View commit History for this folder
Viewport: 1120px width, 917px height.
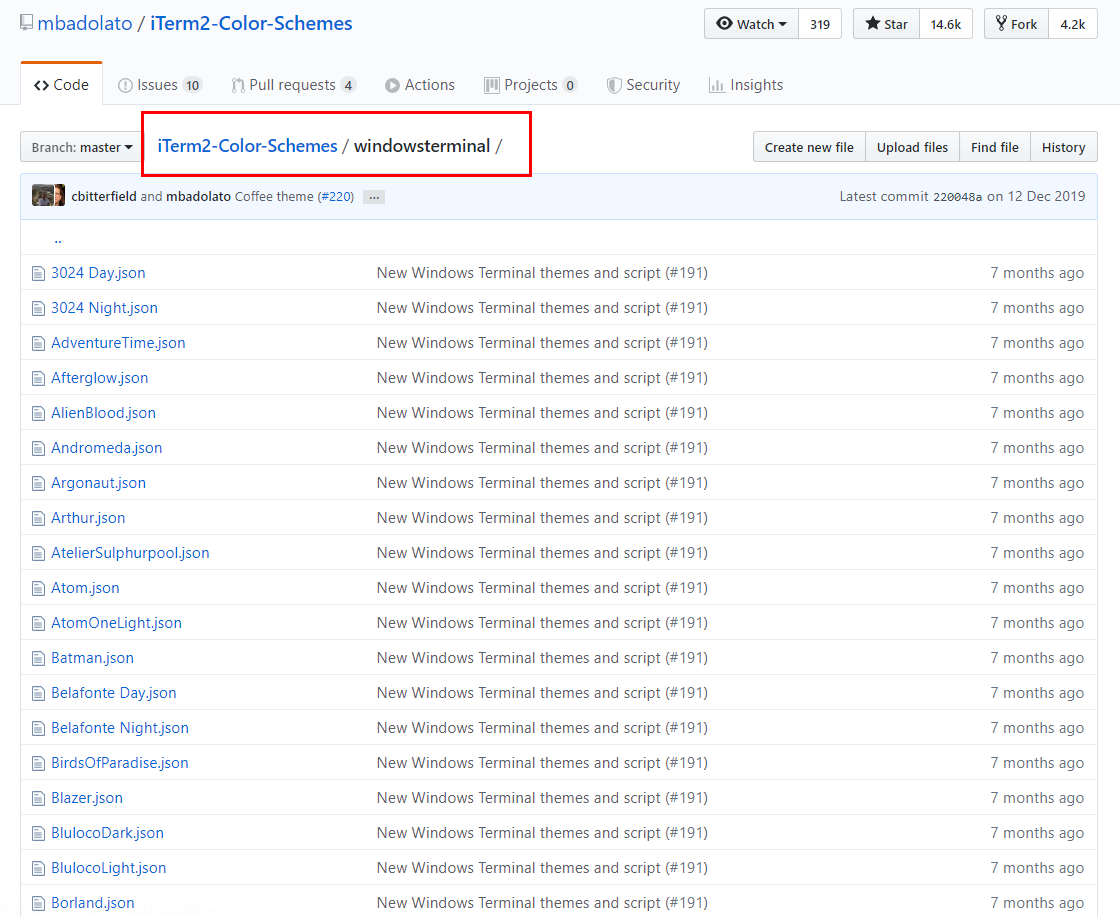1063,147
